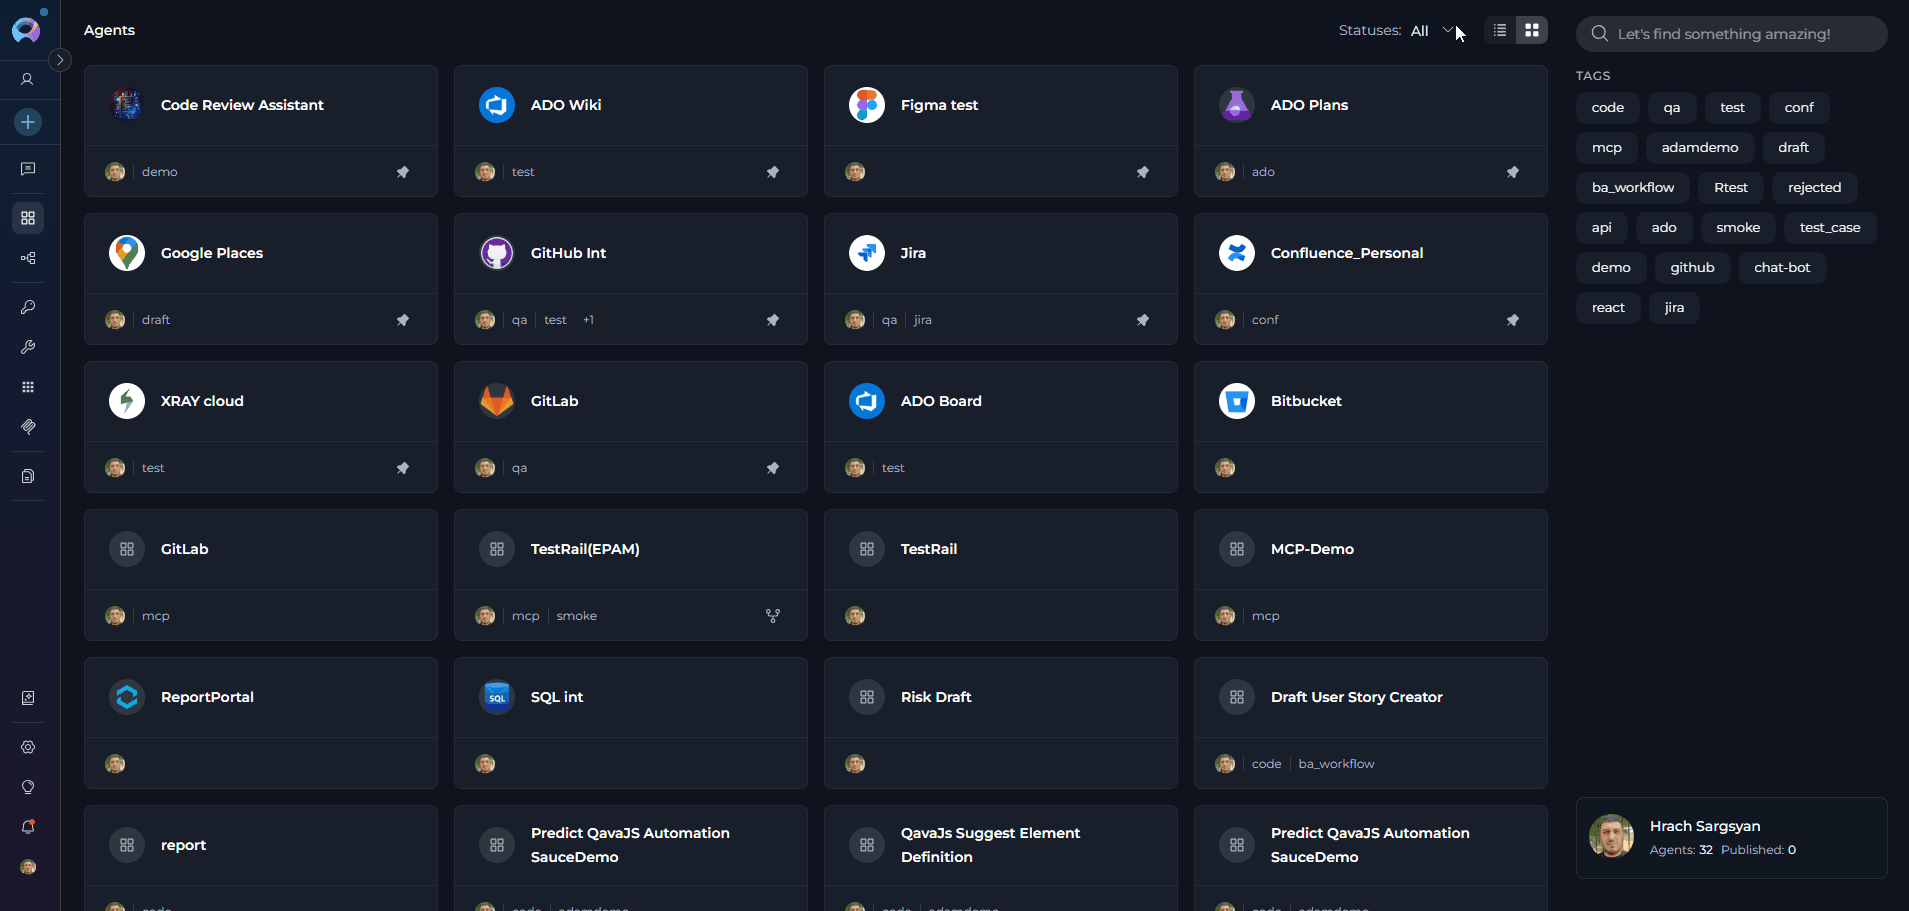Click the plus create button in sidebar
Viewport: 1909px width, 911px height.
pyautogui.click(x=28, y=122)
